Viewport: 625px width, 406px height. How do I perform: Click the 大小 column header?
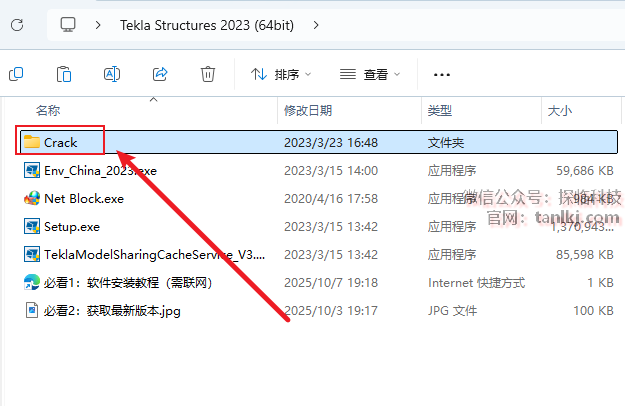(x=558, y=110)
